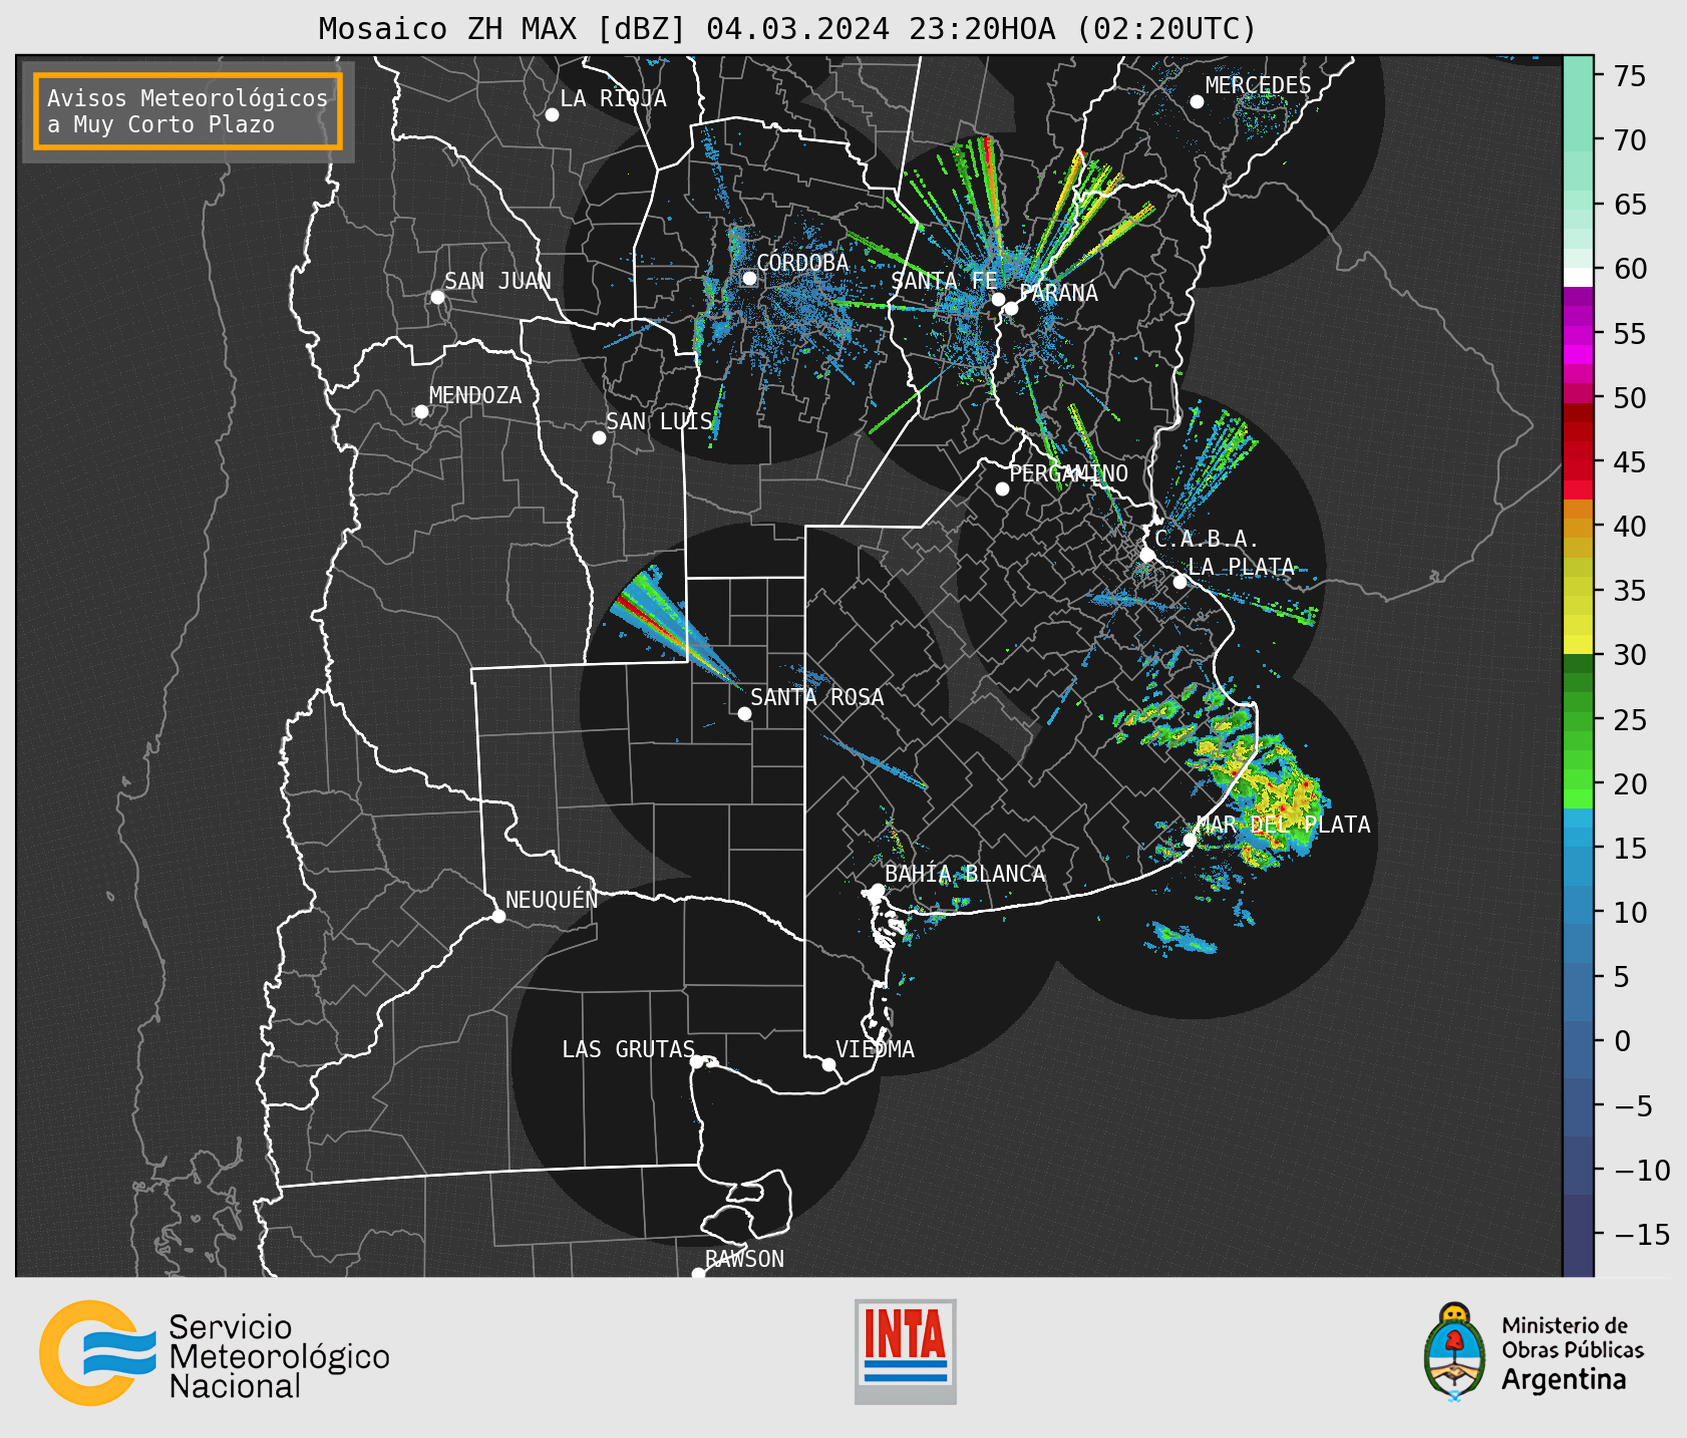Image resolution: width=1687 pixels, height=1438 pixels.
Task: Click the MENDOZA city marker dot
Action: click(421, 412)
